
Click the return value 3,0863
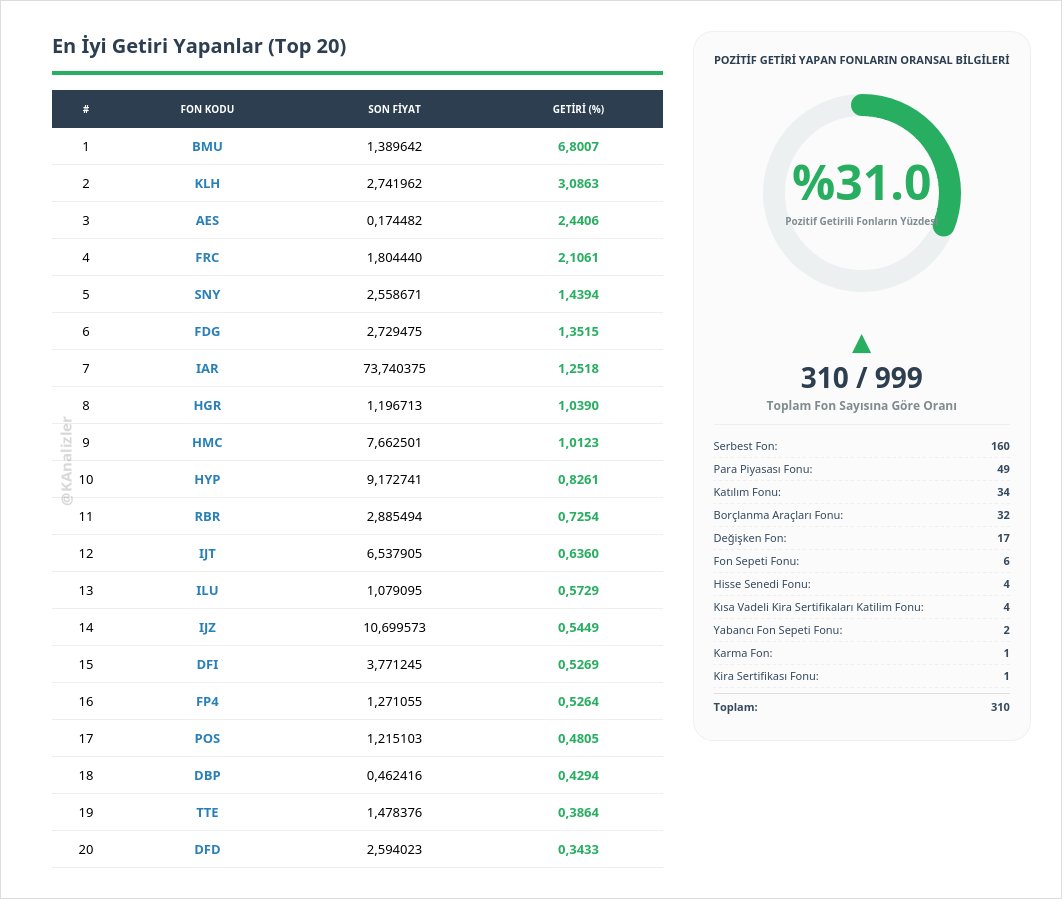coord(578,183)
